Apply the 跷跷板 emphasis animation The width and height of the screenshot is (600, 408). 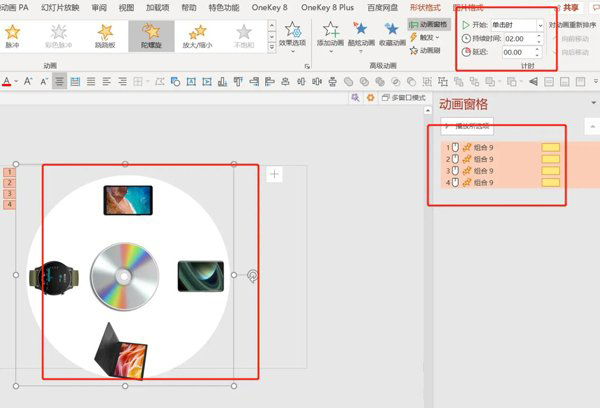click(x=105, y=36)
